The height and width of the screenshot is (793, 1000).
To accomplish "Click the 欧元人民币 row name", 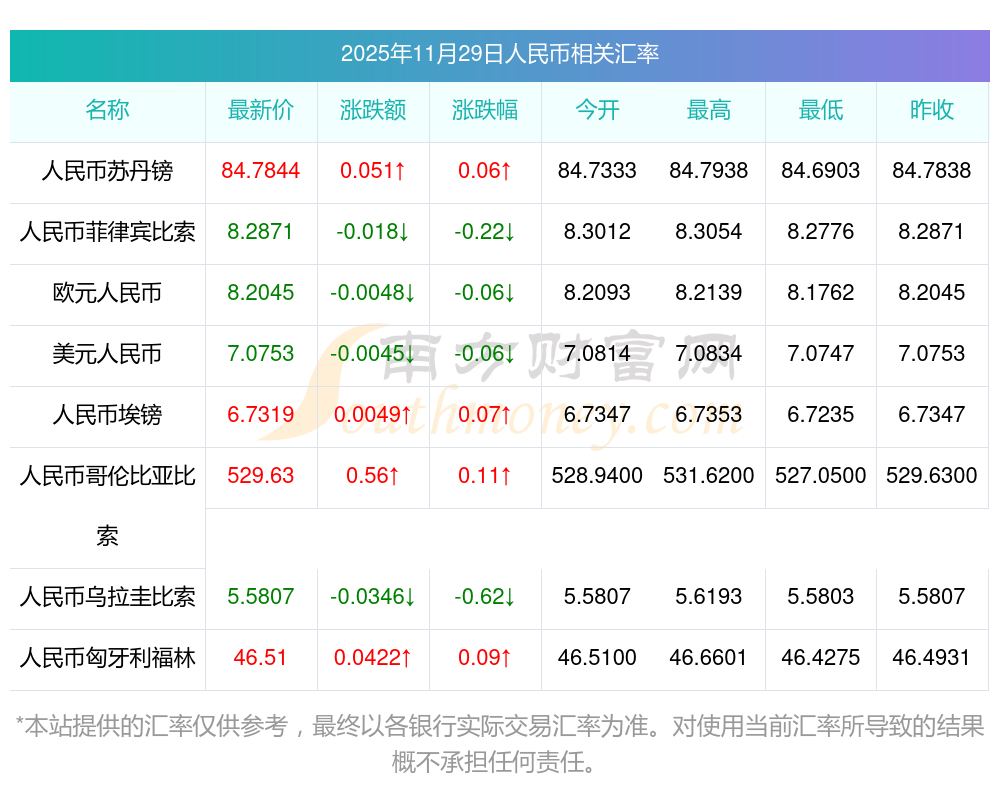I will (107, 293).
